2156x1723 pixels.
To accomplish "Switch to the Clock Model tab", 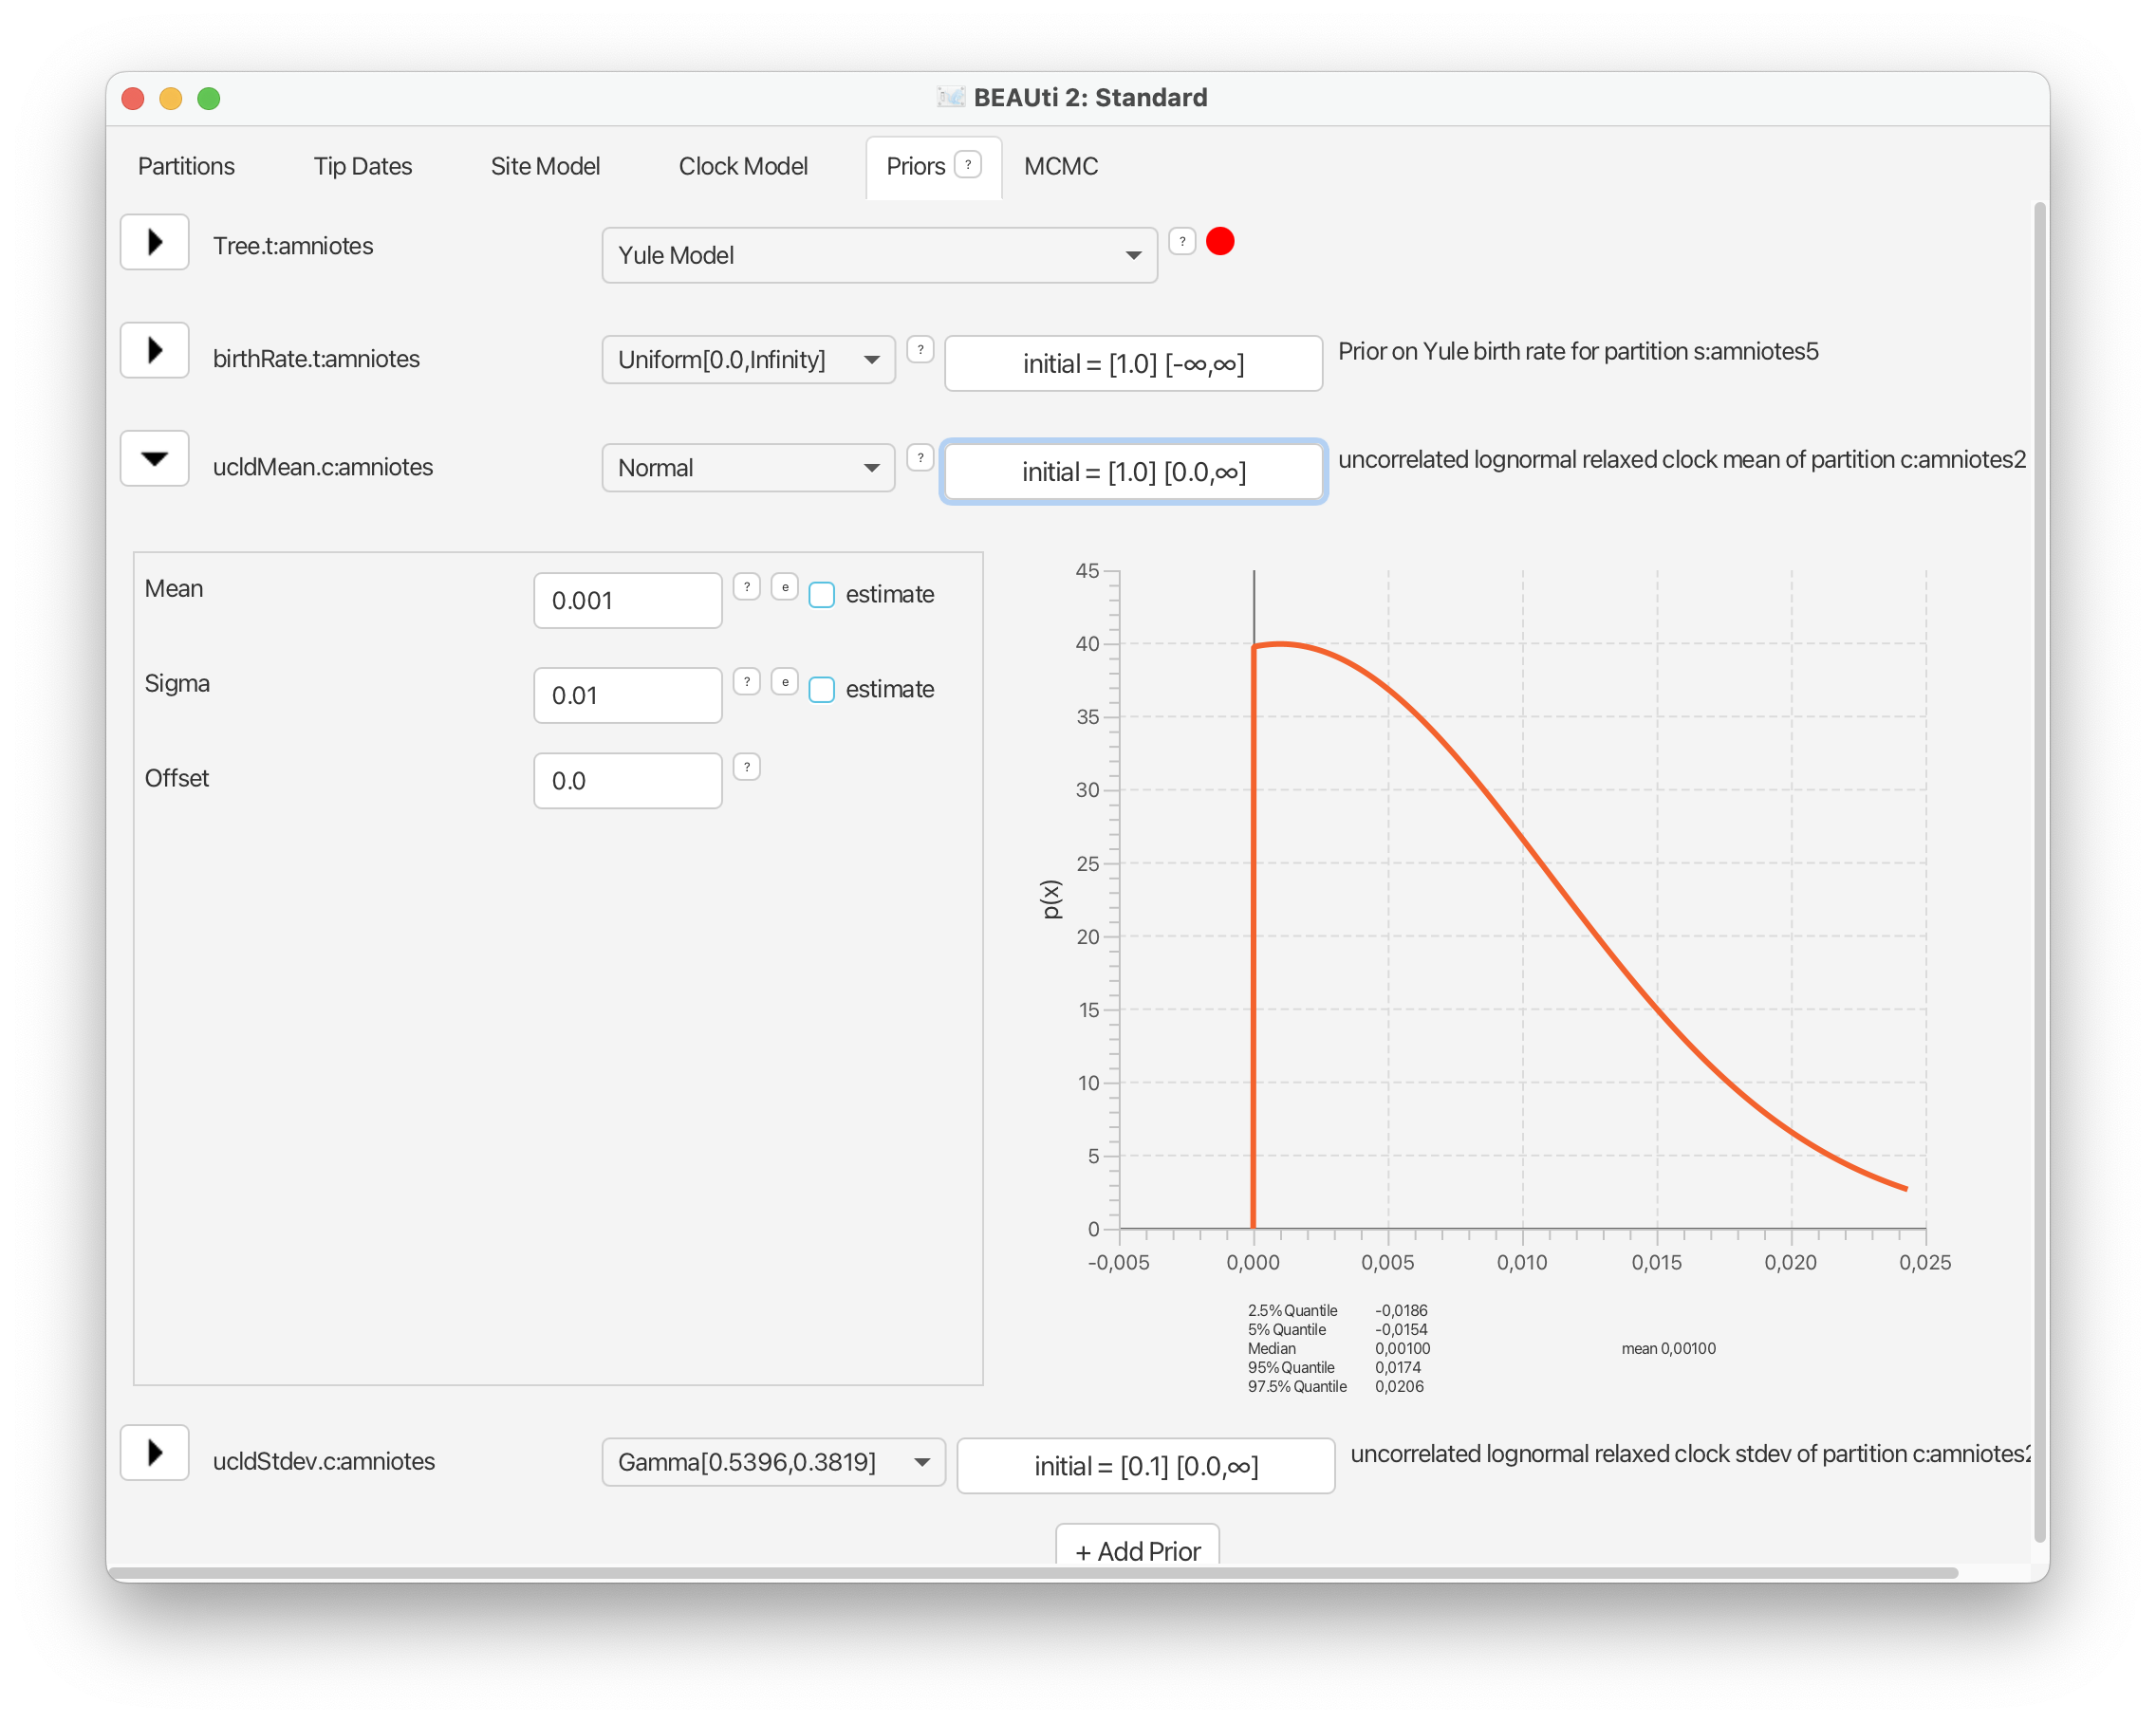I will click(743, 166).
